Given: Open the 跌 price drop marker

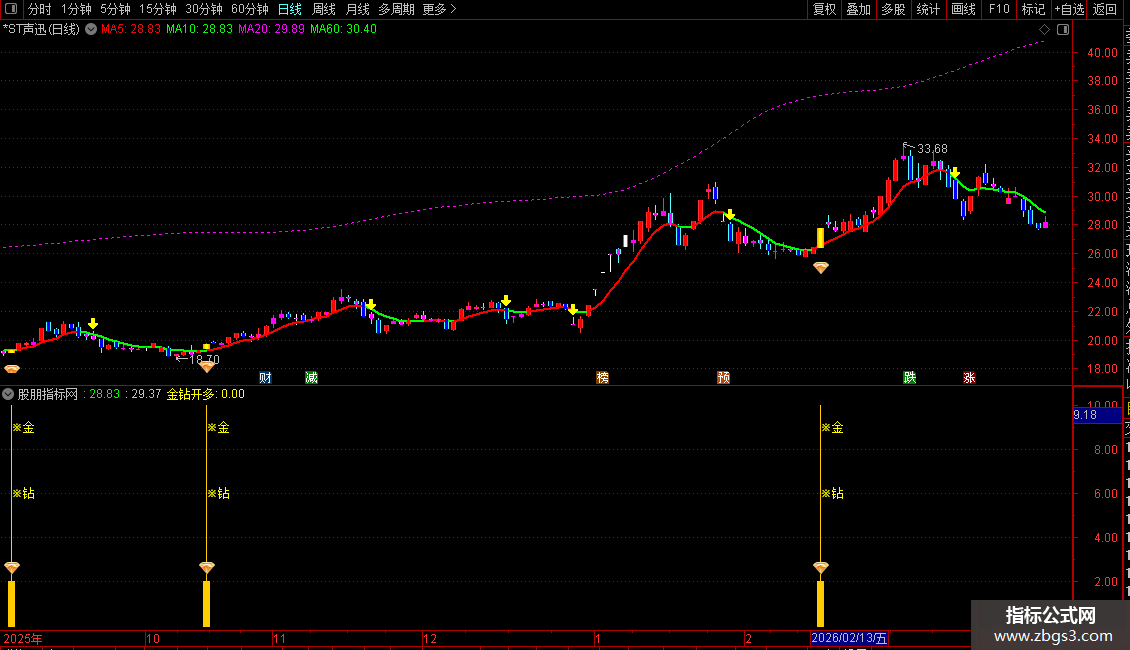Looking at the screenshot, I should [x=909, y=378].
